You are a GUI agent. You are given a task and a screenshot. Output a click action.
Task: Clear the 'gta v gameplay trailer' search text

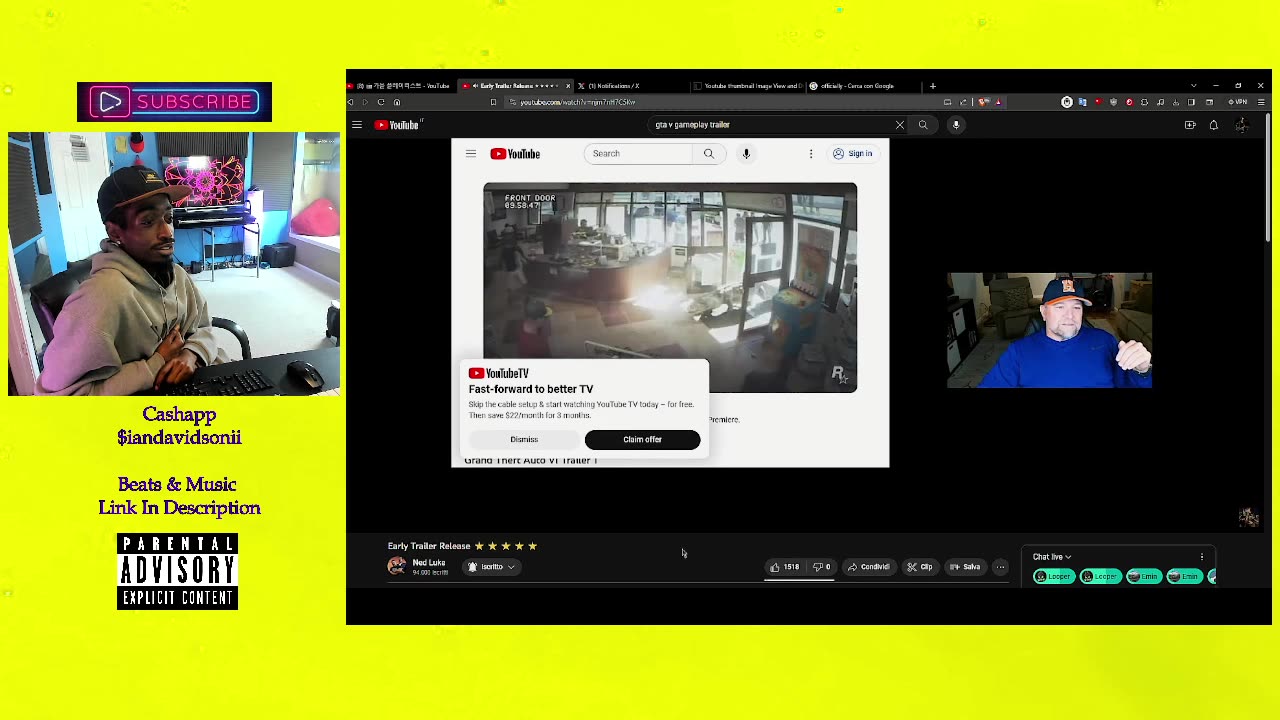(x=899, y=125)
